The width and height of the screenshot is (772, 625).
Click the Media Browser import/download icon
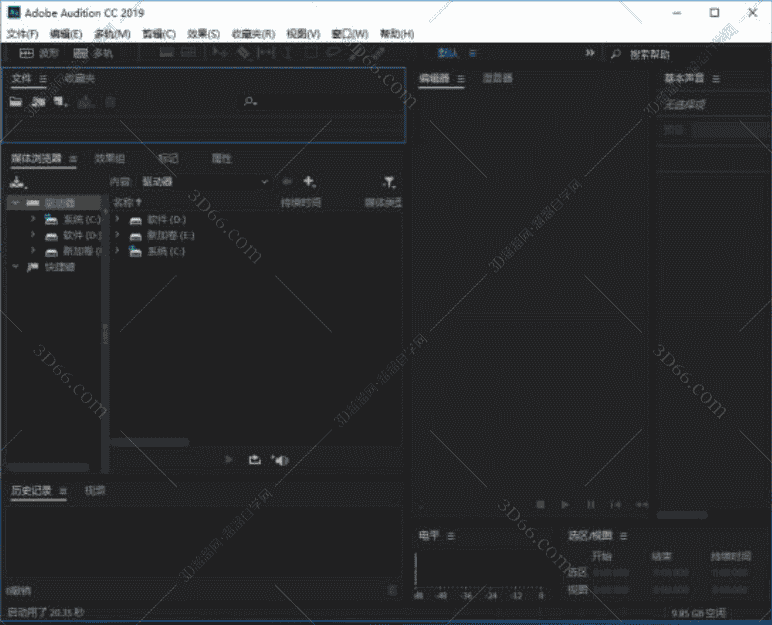tap(18, 182)
